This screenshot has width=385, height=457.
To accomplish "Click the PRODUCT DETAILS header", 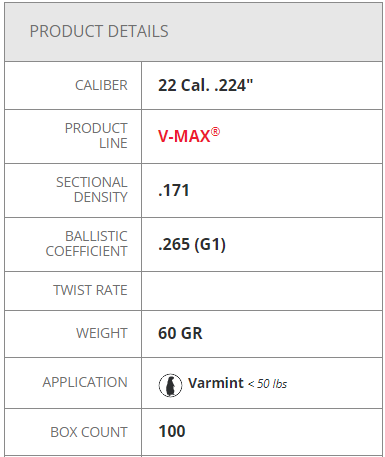I will coord(99,31).
